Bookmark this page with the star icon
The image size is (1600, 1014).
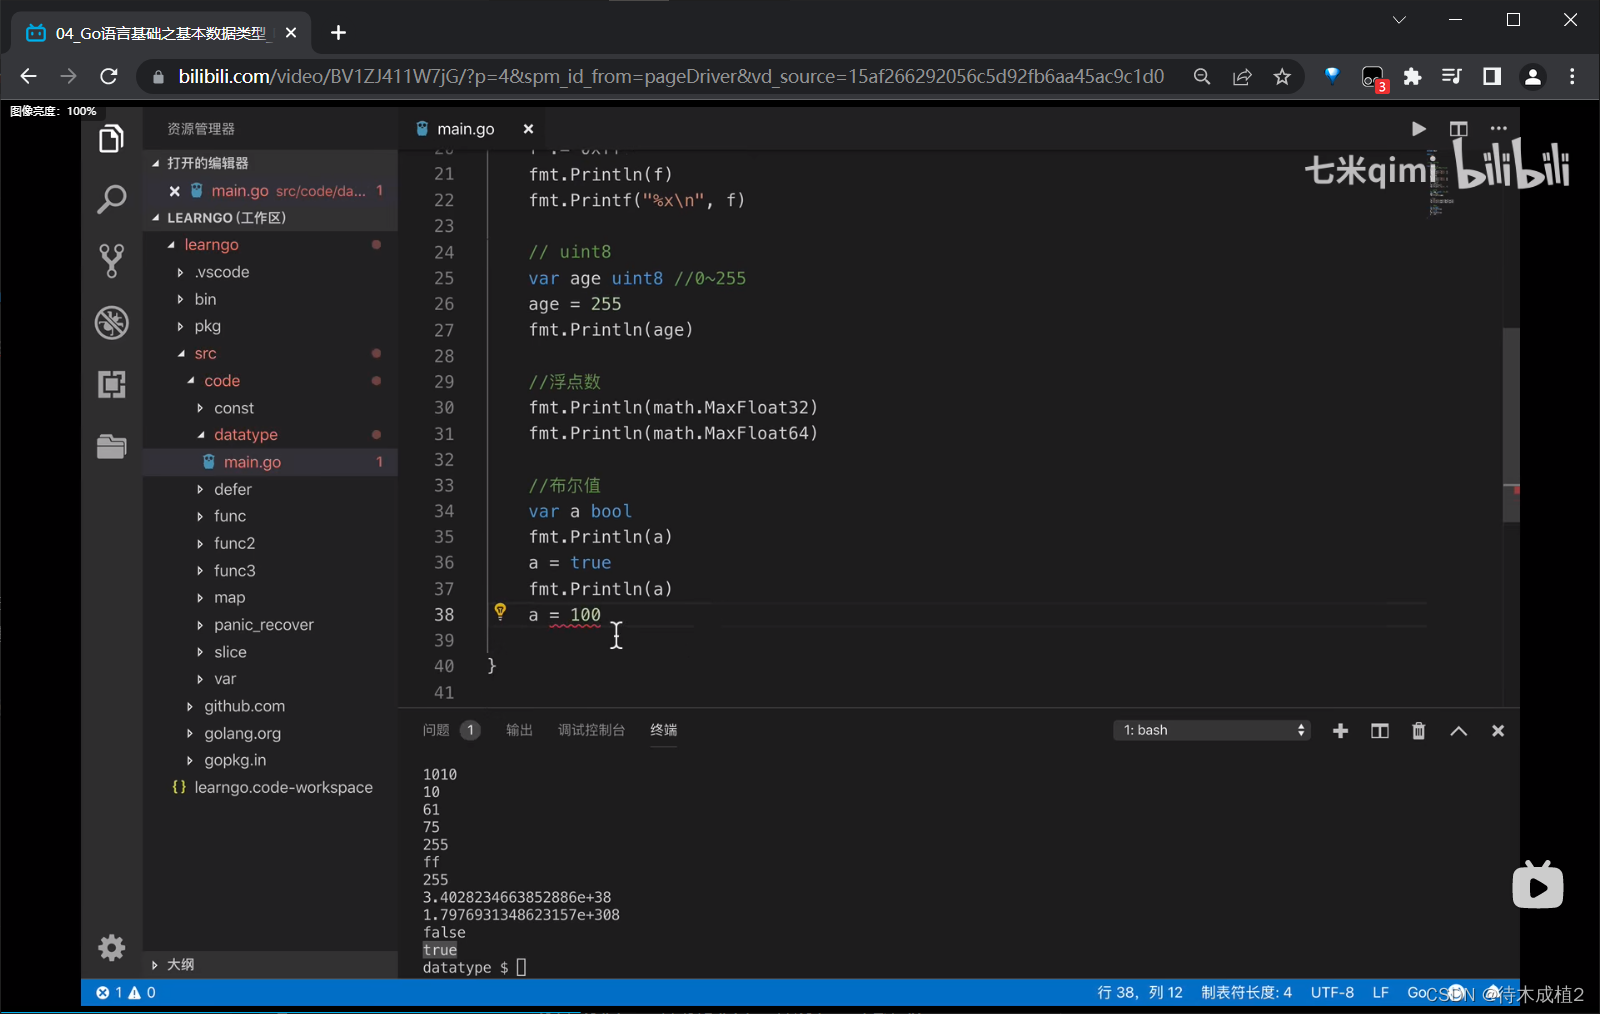pyautogui.click(x=1282, y=77)
